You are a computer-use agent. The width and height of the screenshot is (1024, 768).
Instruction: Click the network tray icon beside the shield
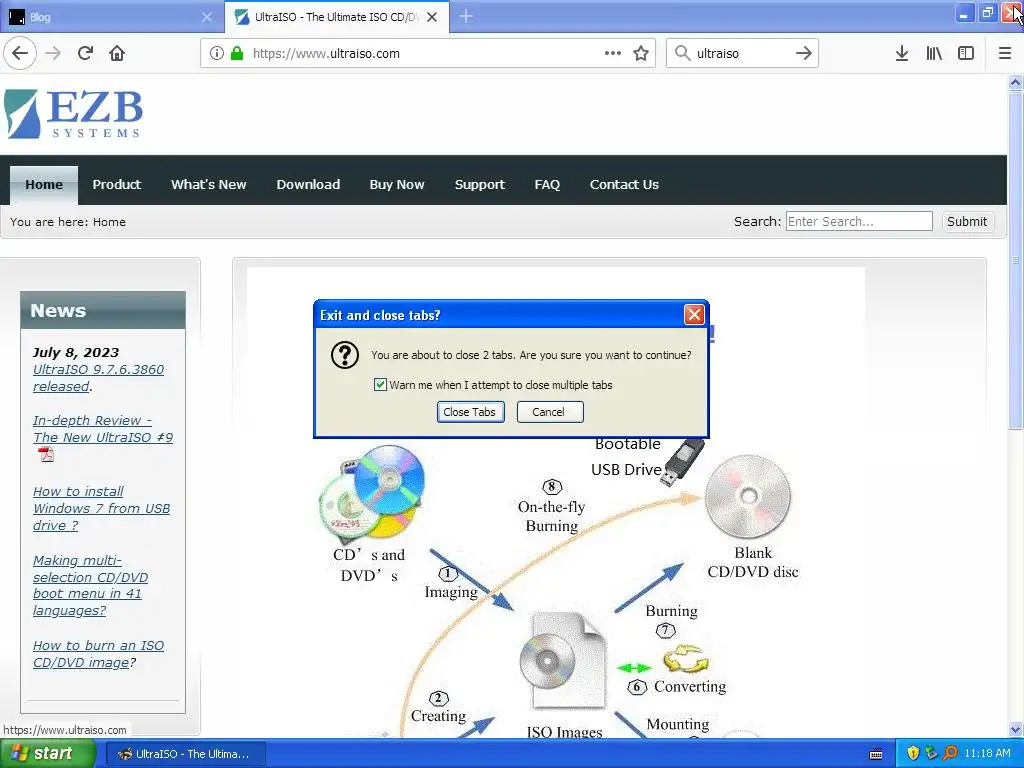931,753
